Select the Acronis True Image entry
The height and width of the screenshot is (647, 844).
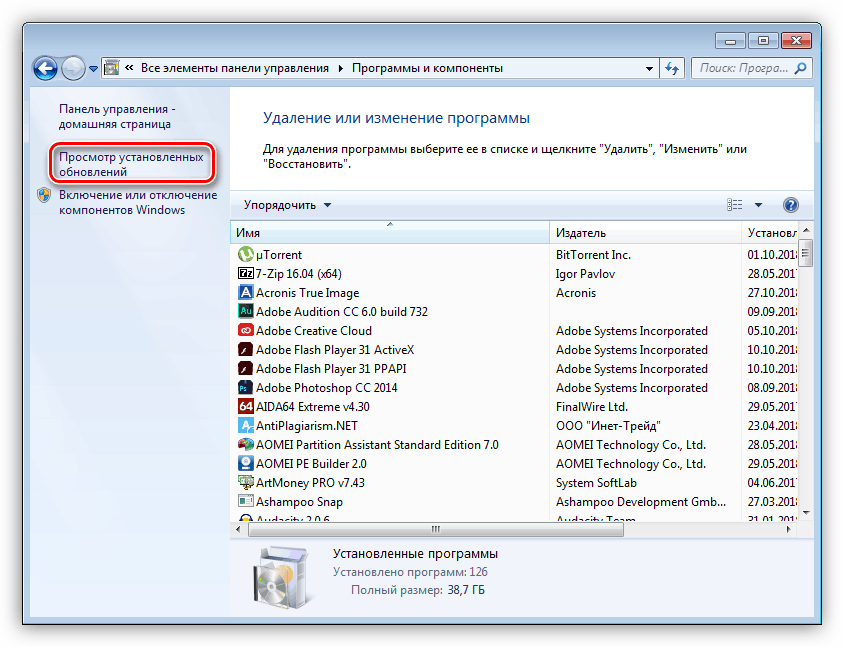tap(307, 293)
